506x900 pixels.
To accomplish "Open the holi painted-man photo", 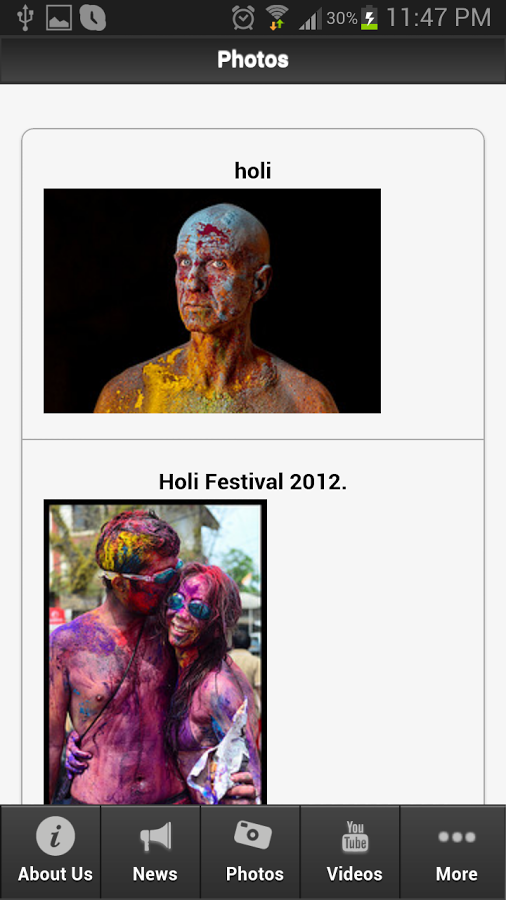I will point(212,301).
